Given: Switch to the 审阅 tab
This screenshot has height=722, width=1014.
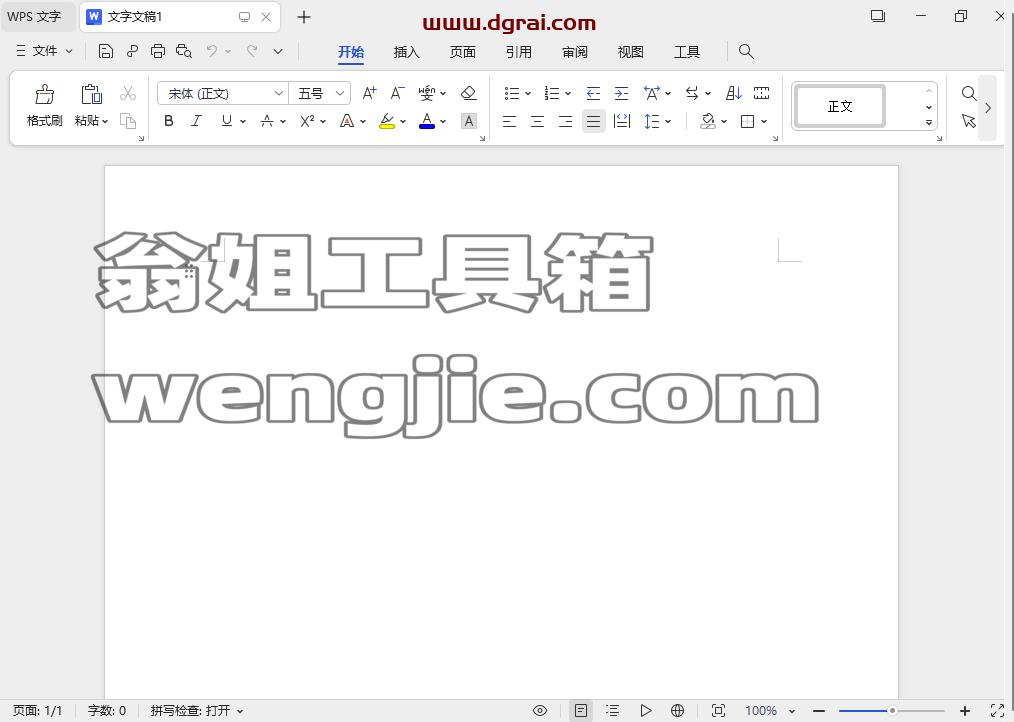Looking at the screenshot, I should [x=575, y=52].
